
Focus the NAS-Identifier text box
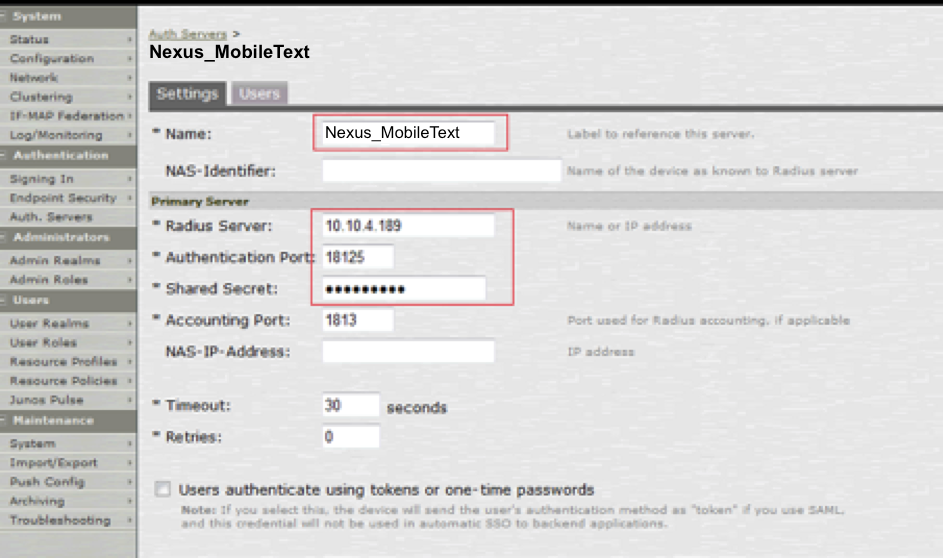pos(441,171)
